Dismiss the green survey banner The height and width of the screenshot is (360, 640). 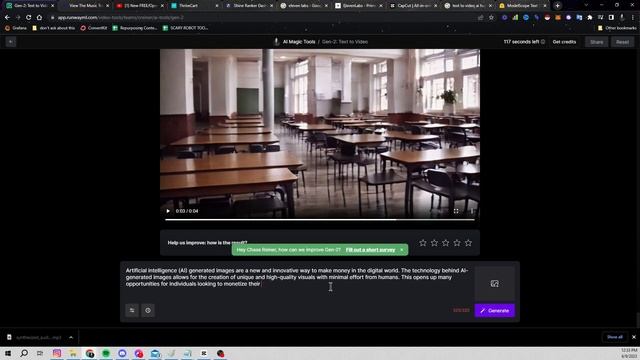coord(402,250)
